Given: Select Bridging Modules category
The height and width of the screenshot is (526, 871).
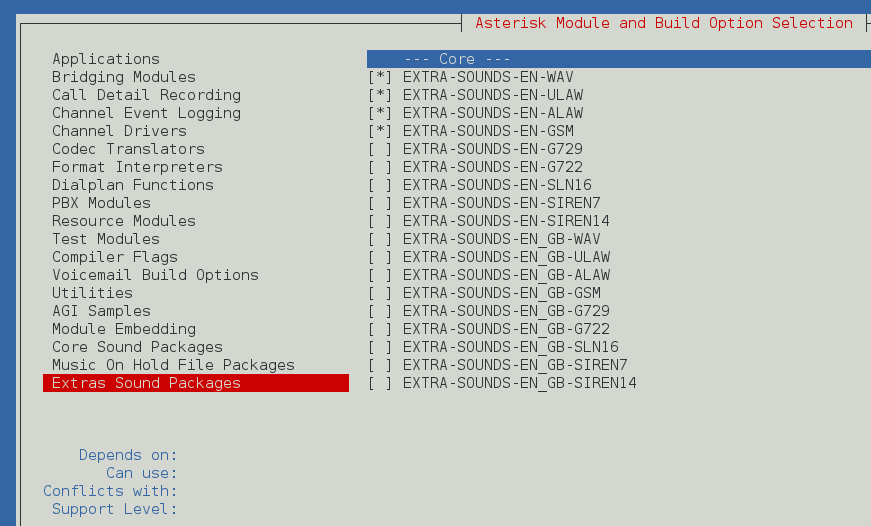Looking at the screenshot, I should click(124, 77).
